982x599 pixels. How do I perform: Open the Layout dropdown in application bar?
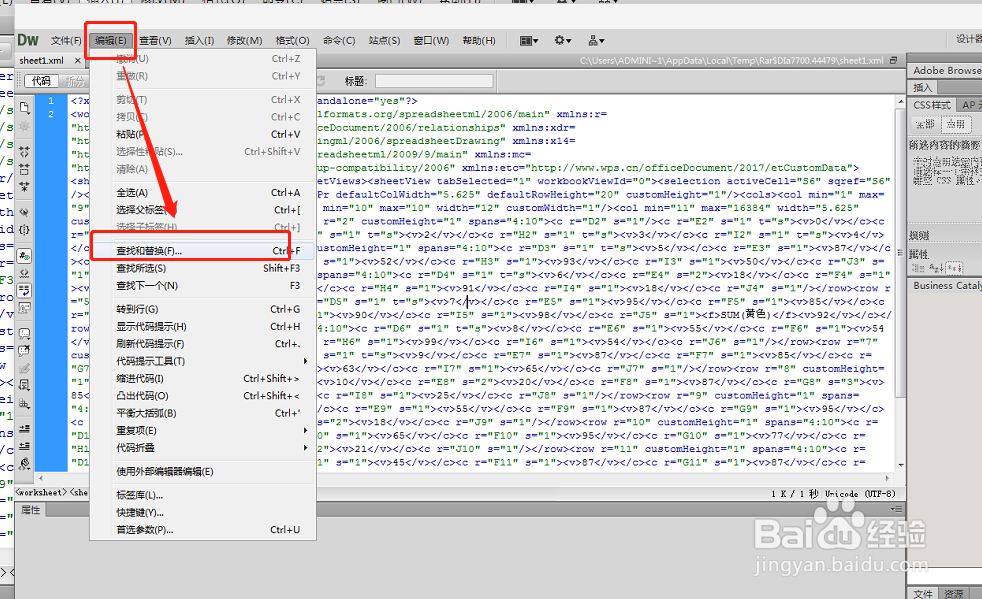(x=529, y=41)
